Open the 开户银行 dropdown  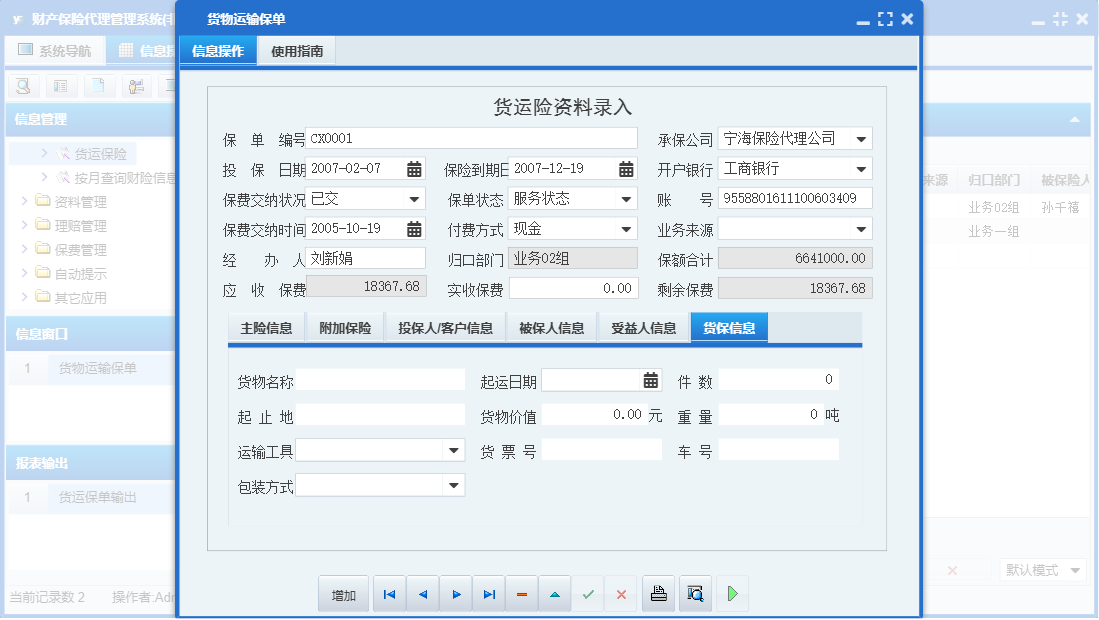point(863,168)
